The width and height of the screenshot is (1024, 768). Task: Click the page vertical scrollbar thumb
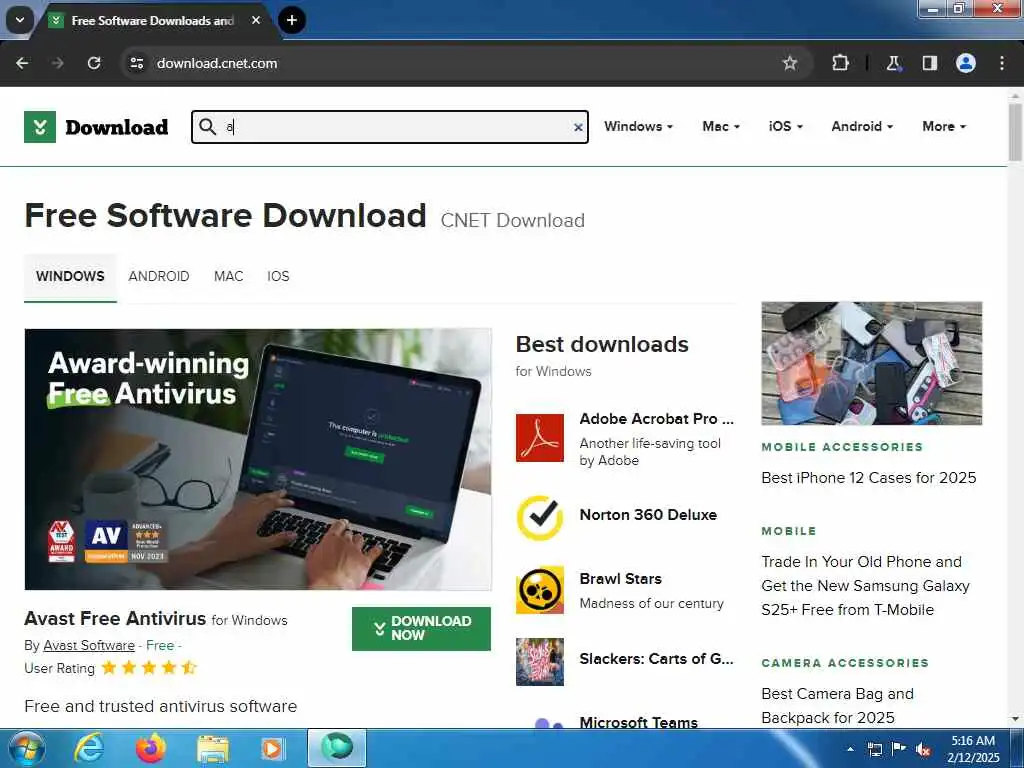tap(1015, 131)
